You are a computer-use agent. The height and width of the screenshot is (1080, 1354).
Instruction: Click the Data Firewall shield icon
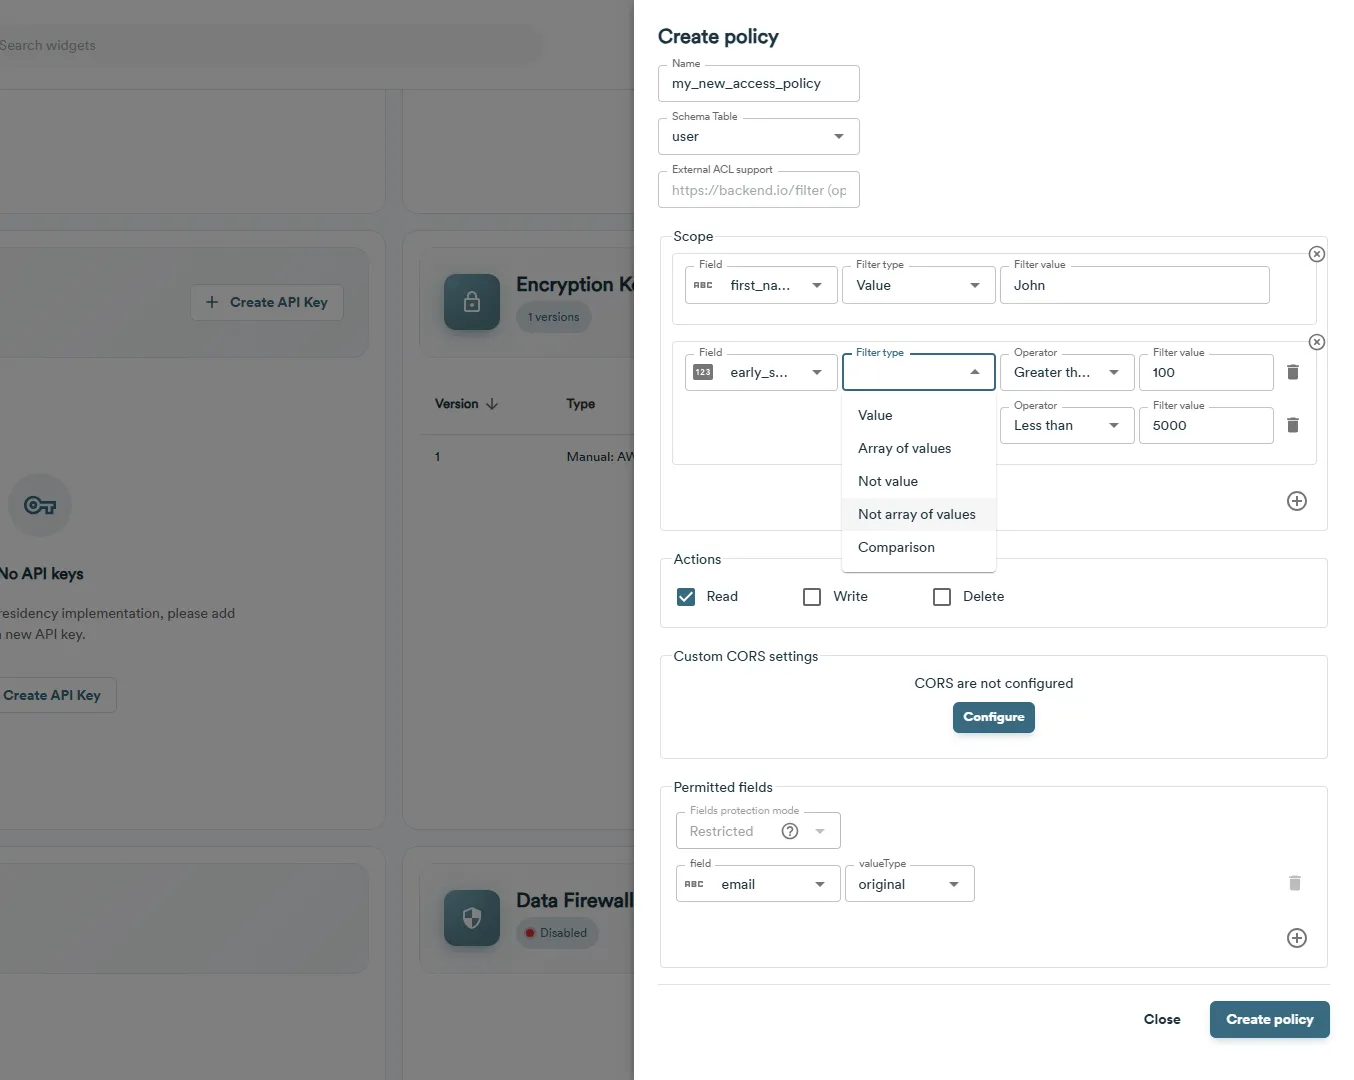472,918
